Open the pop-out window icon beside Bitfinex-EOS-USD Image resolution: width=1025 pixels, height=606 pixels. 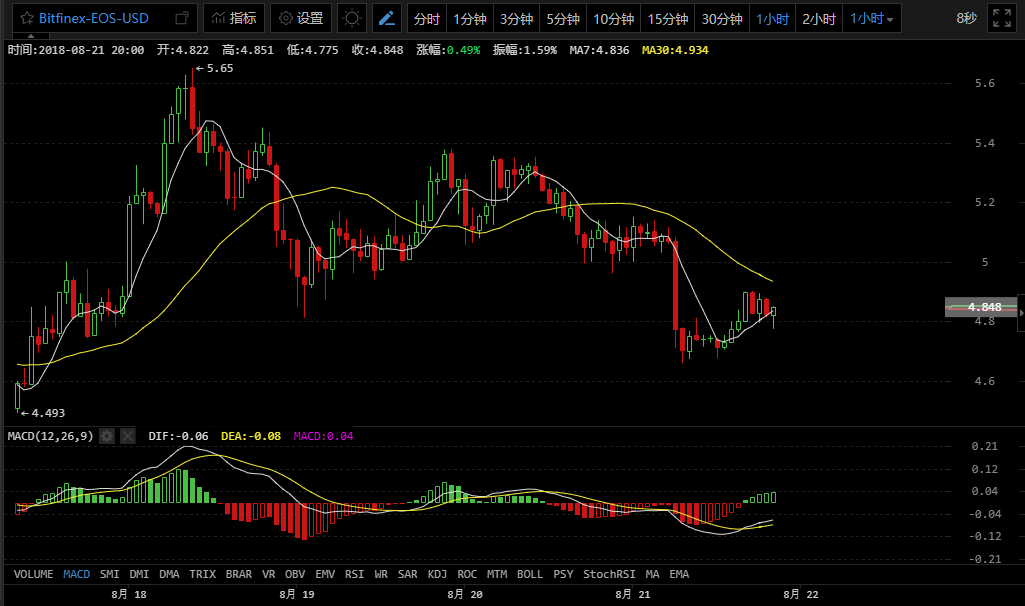tap(182, 18)
